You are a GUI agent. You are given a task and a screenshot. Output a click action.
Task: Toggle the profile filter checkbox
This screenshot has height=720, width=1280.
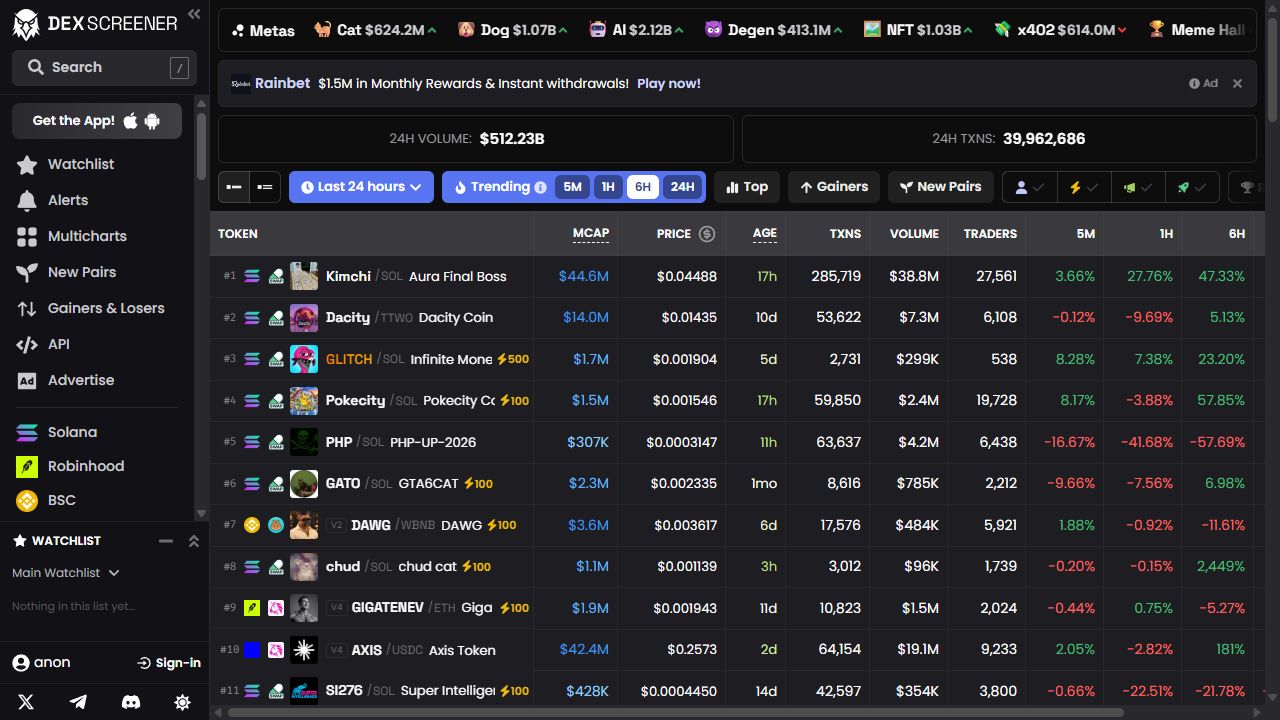pyautogui.click(x=1030, y=187)
